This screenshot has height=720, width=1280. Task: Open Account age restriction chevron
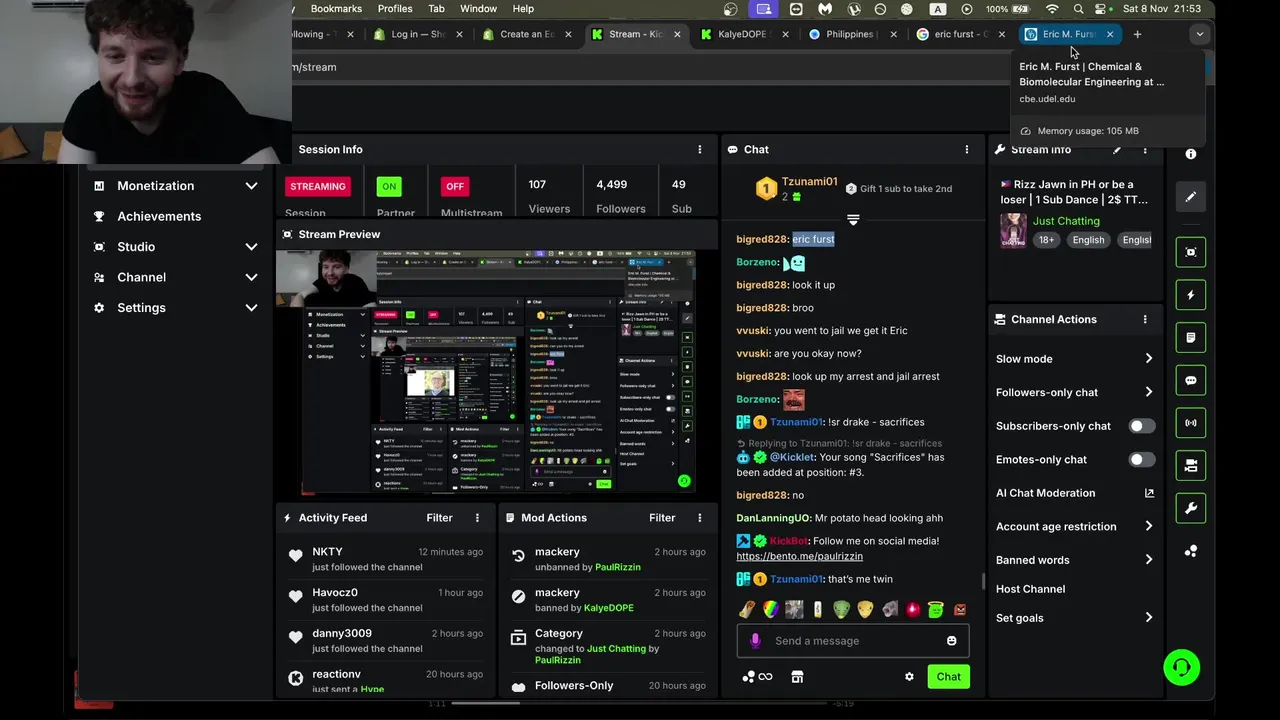tap(1148, 526)
